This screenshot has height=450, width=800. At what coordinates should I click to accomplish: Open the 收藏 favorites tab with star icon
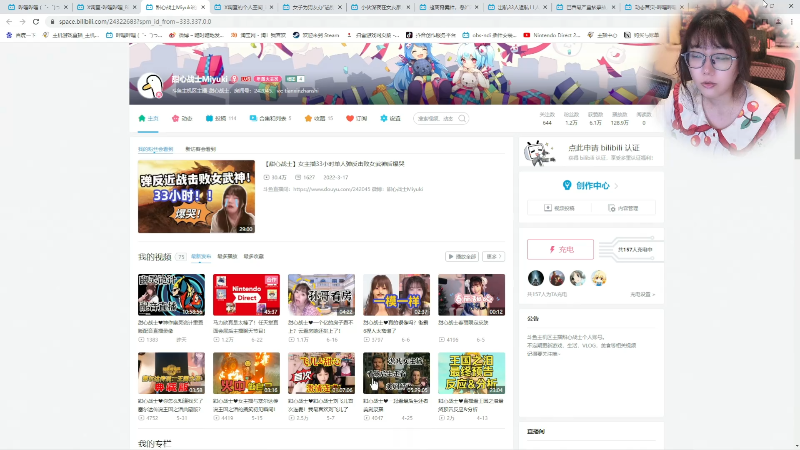[x=319, y=118]
